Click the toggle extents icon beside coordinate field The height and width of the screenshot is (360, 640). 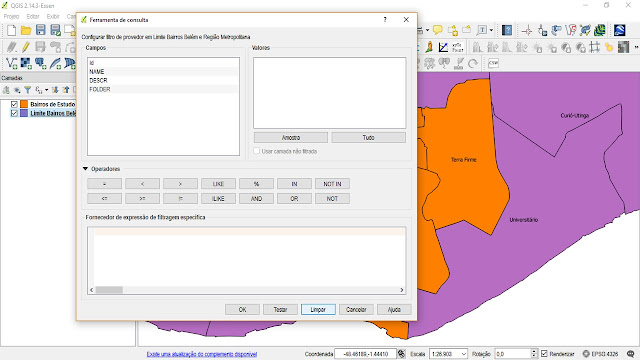pos(402,353)
